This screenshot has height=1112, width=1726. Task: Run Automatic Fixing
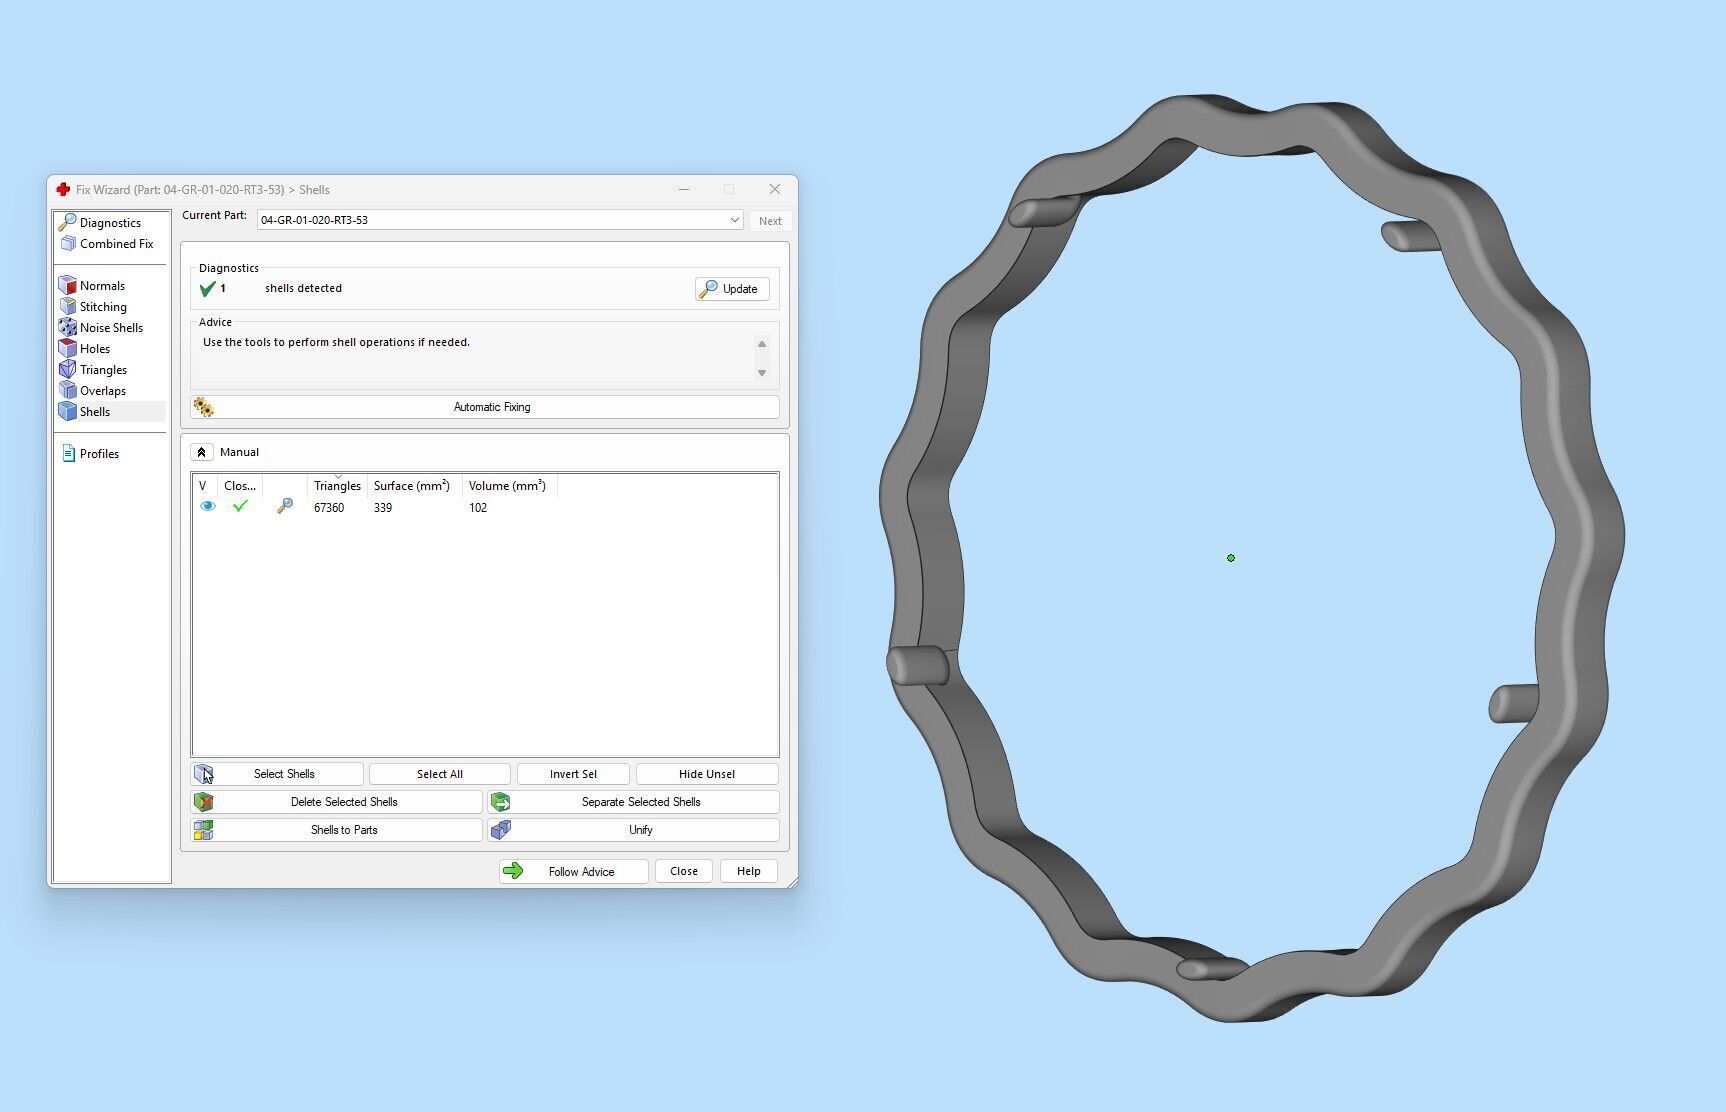coord(485,407)
